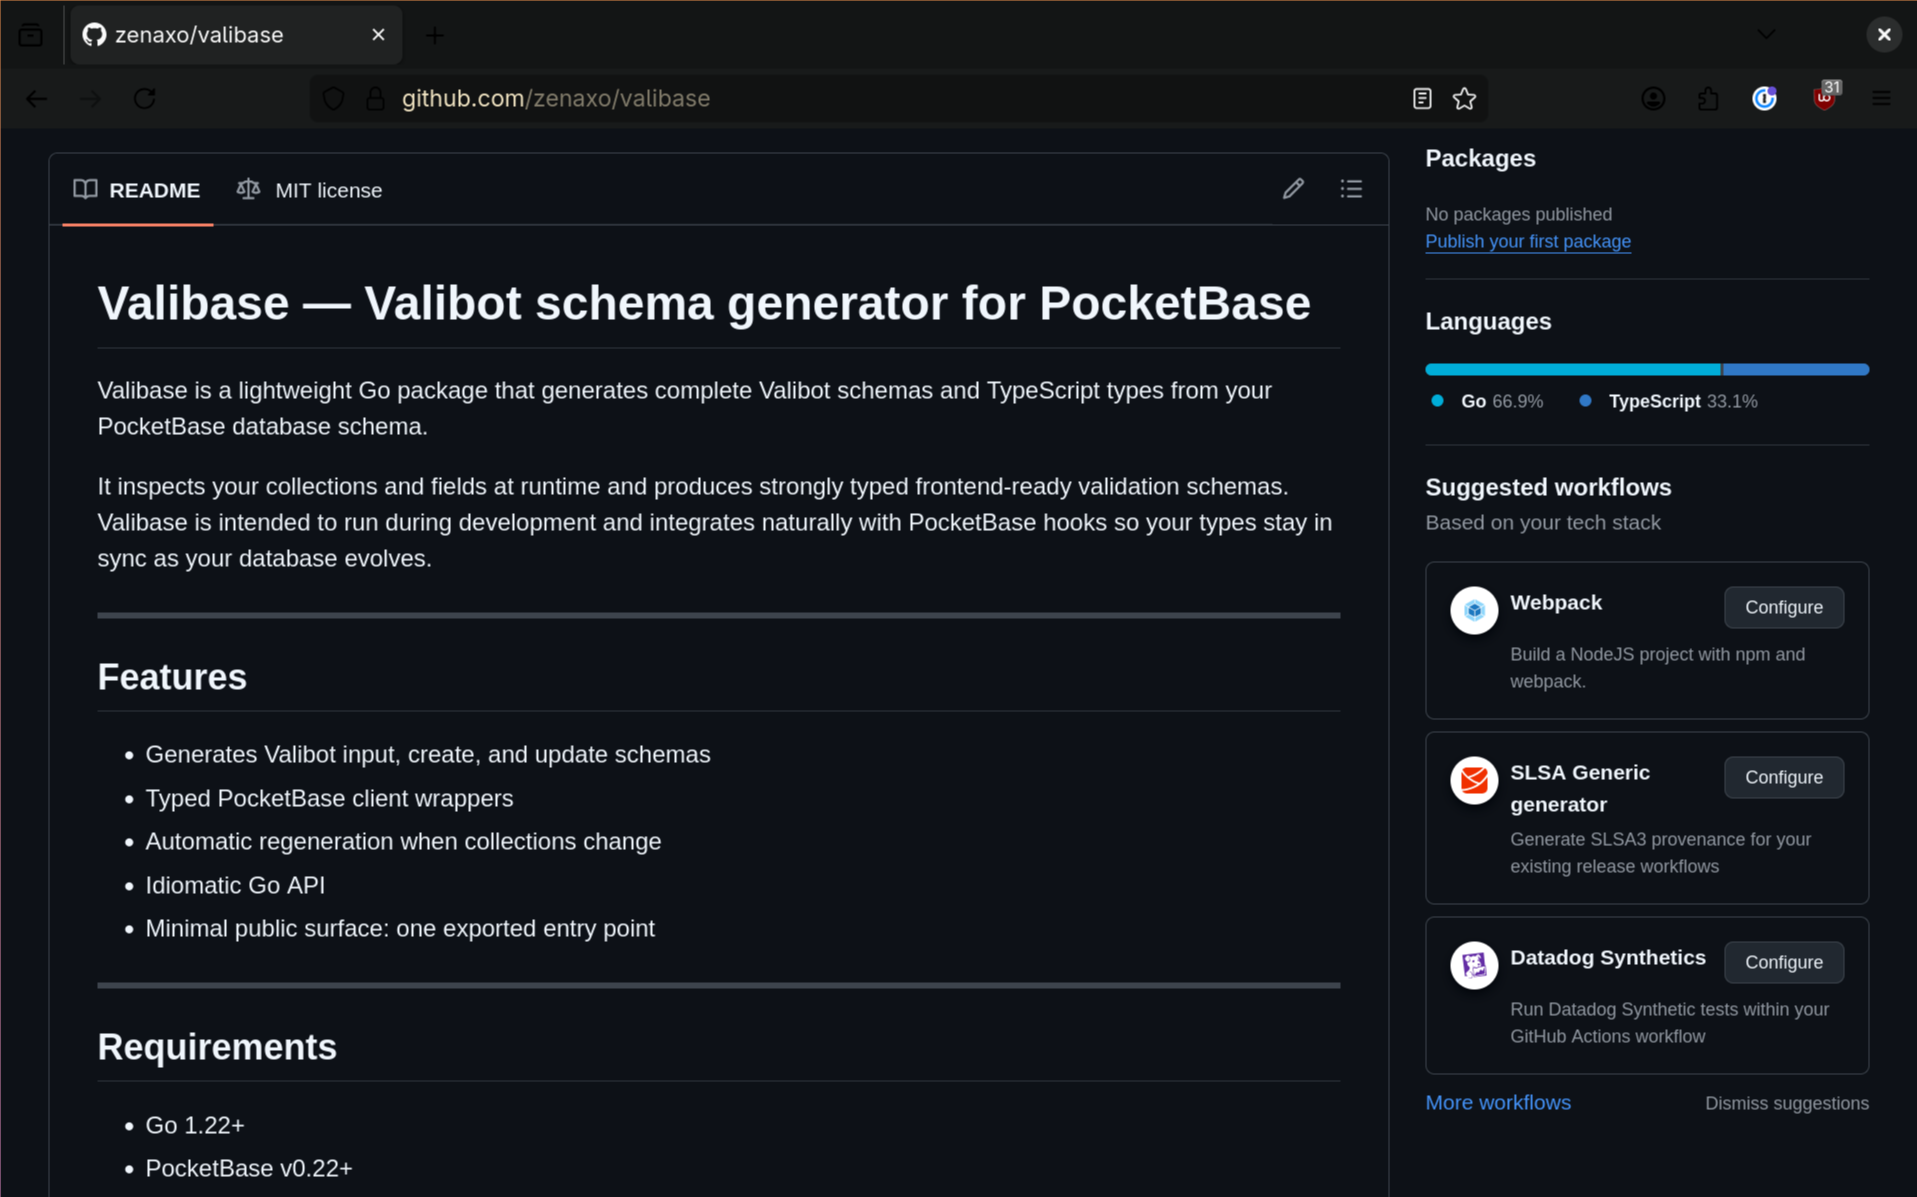
Task: Click More workflows link
Action: (x=1498, y=1102)
